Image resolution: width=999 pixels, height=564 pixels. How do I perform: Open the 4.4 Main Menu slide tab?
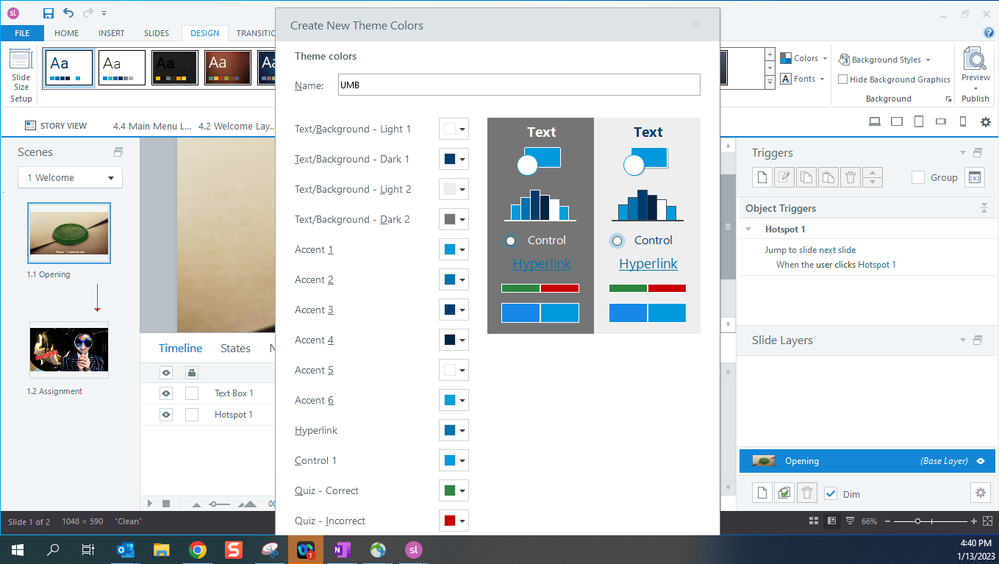pos(152,126)
